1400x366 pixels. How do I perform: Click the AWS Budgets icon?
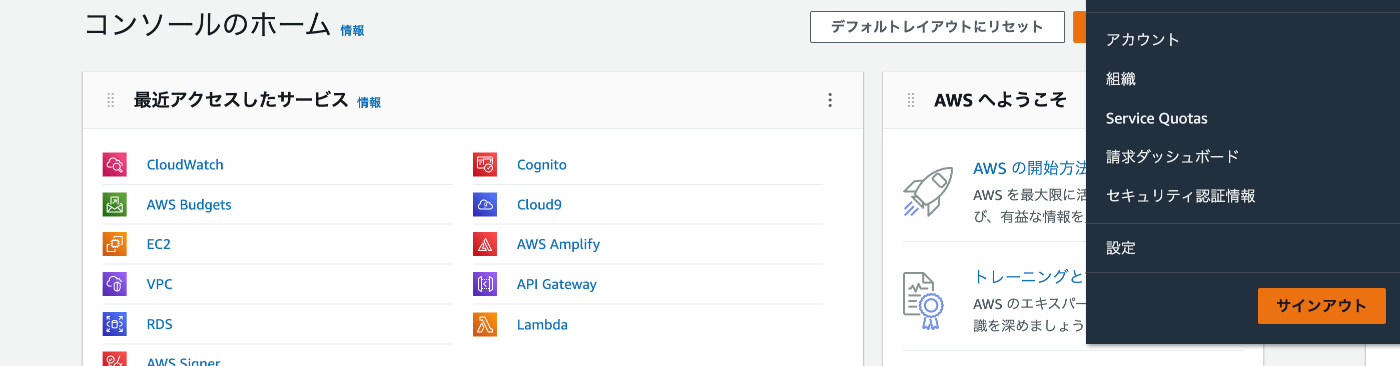(x=115, y=205)
